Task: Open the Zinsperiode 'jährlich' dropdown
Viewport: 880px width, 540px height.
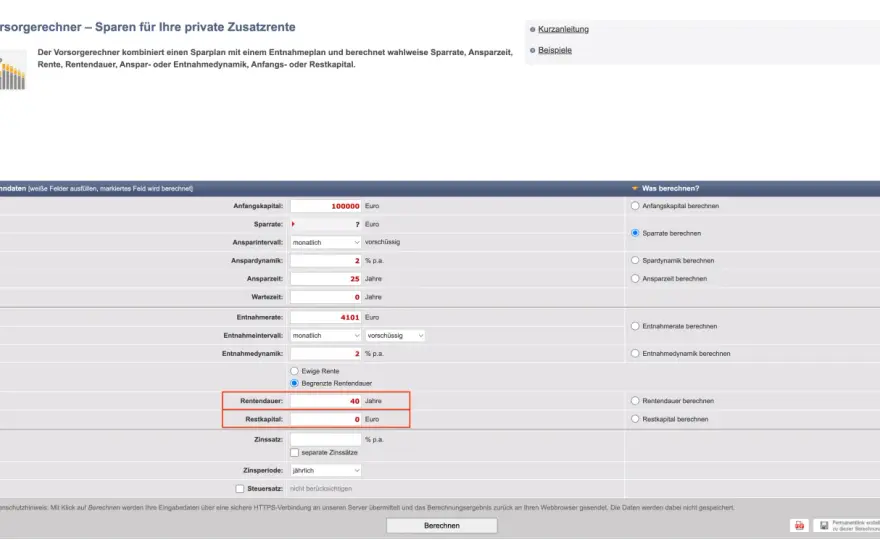Action: pyautogui.click(x=326, y=470)
